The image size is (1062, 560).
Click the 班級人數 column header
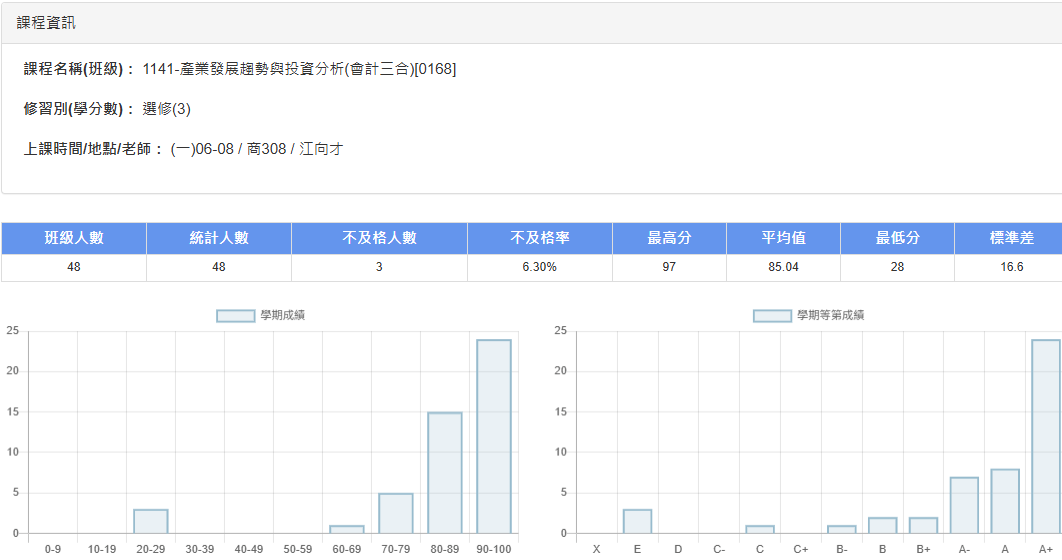(x=74, y=238)
